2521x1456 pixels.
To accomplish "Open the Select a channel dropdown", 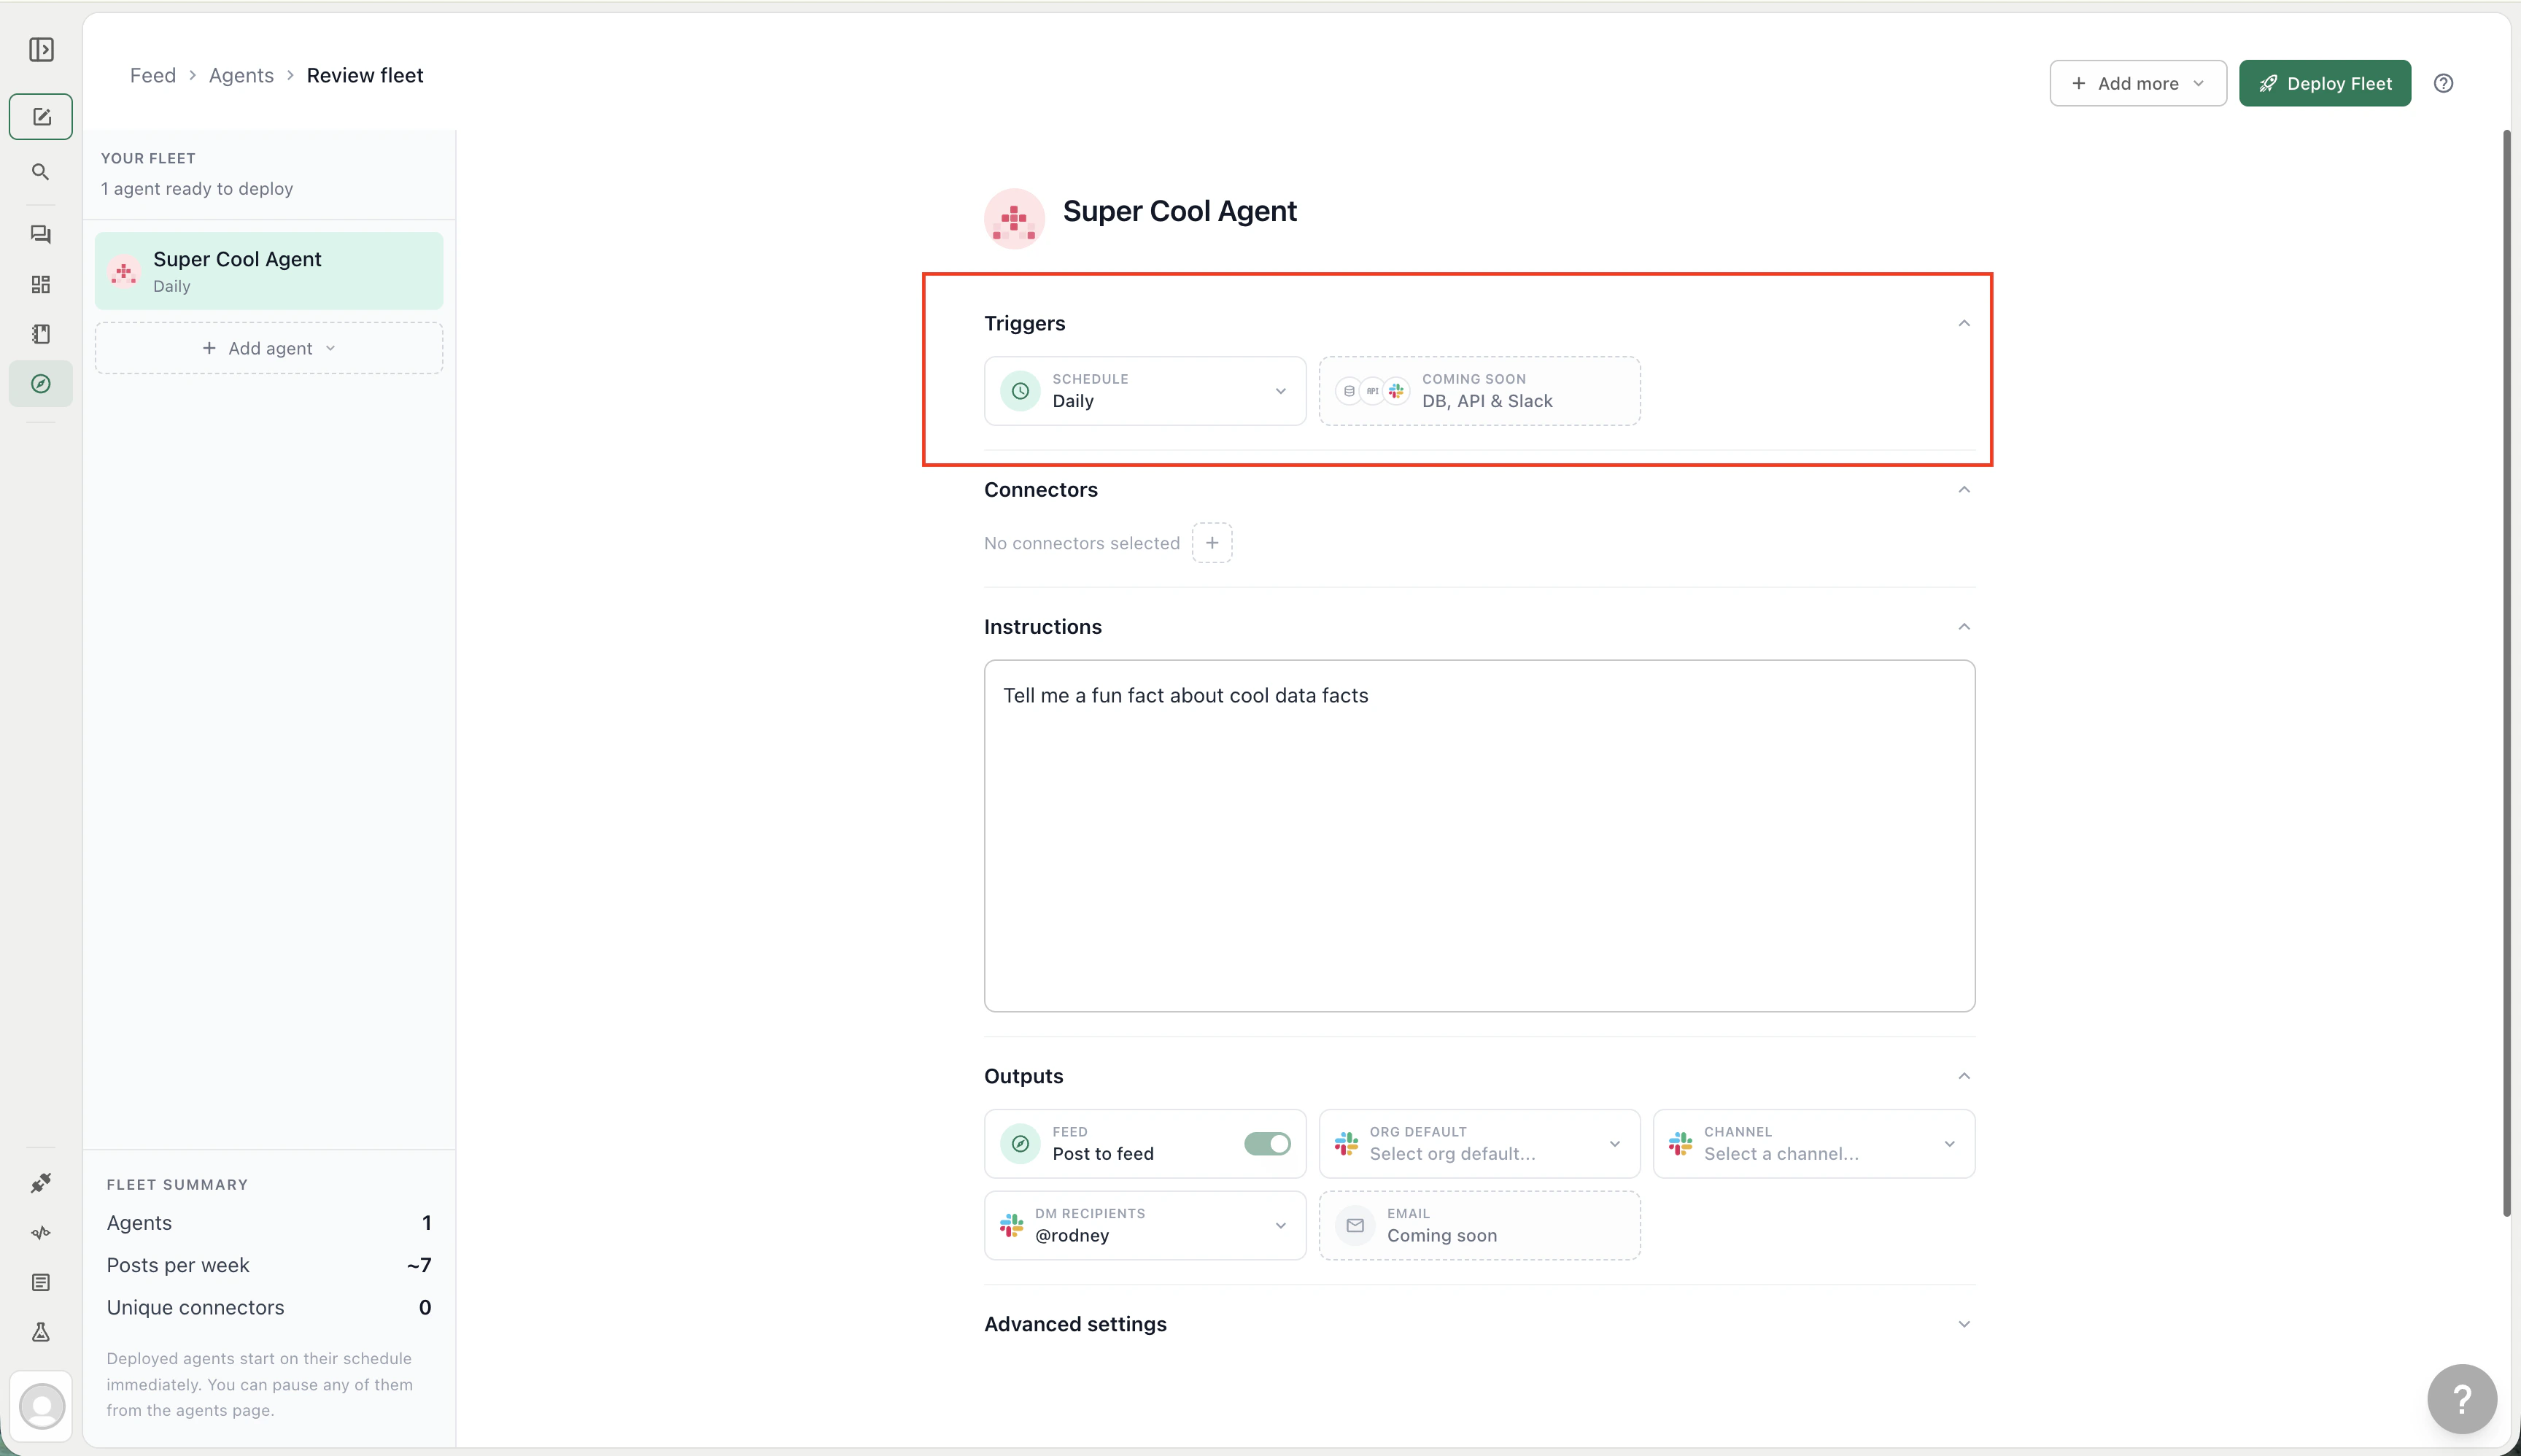I will pos(1813,1143).
